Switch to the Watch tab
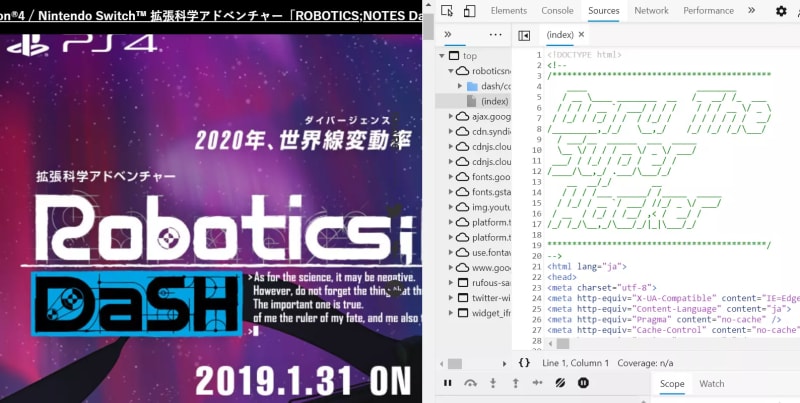 point(711,384)
